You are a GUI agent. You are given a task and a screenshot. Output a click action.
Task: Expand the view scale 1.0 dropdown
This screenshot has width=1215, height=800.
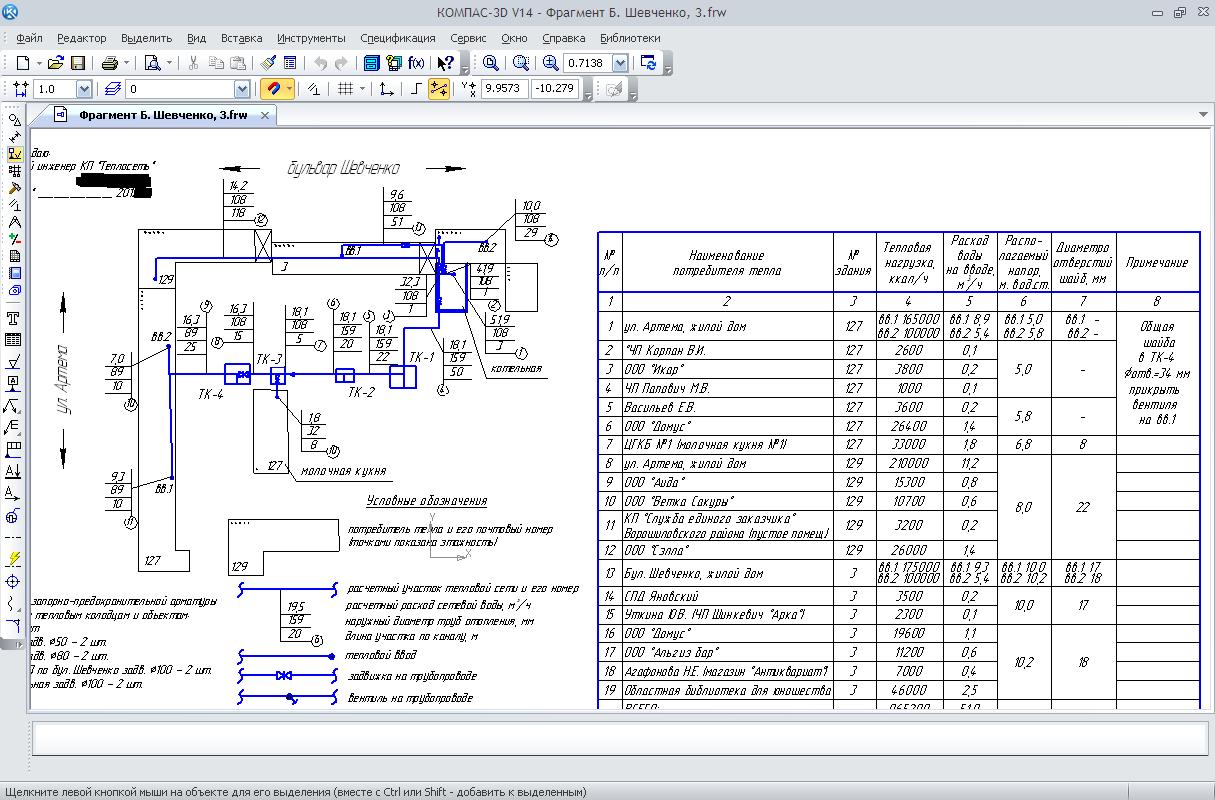[x=83, y=89]
